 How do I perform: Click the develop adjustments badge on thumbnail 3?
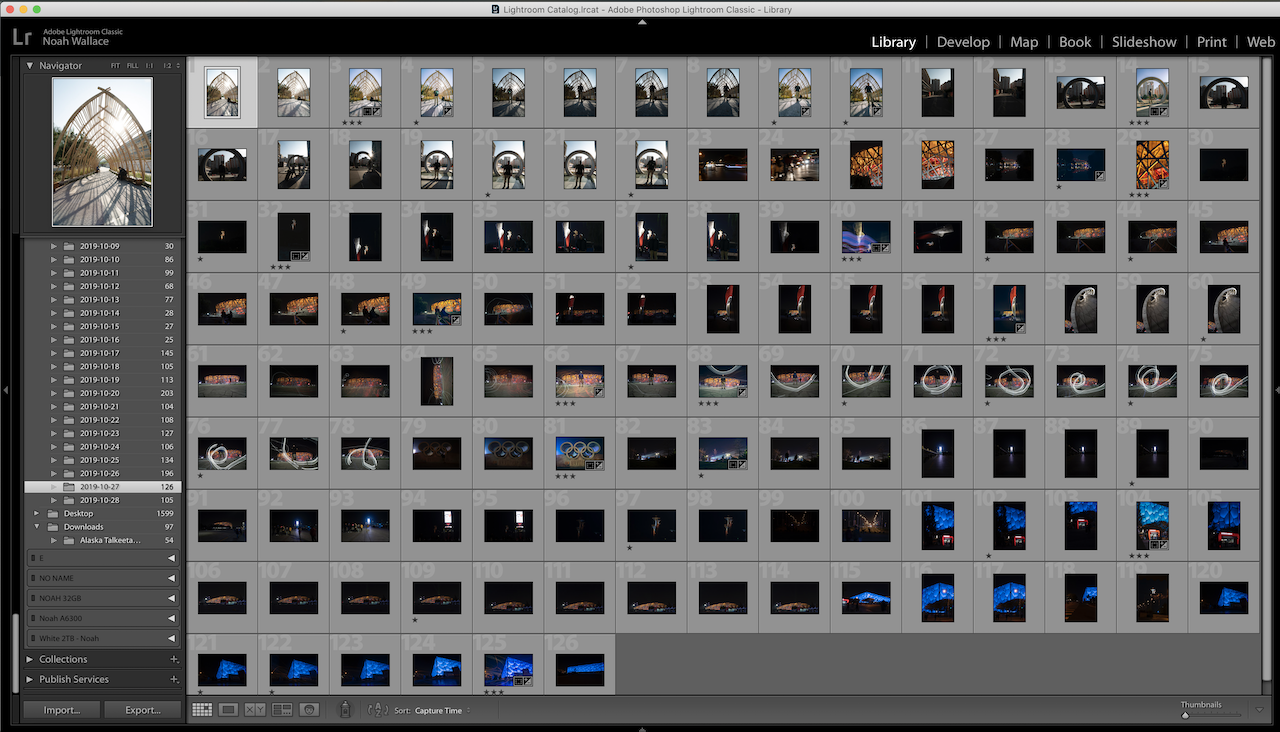coord(375,112)
